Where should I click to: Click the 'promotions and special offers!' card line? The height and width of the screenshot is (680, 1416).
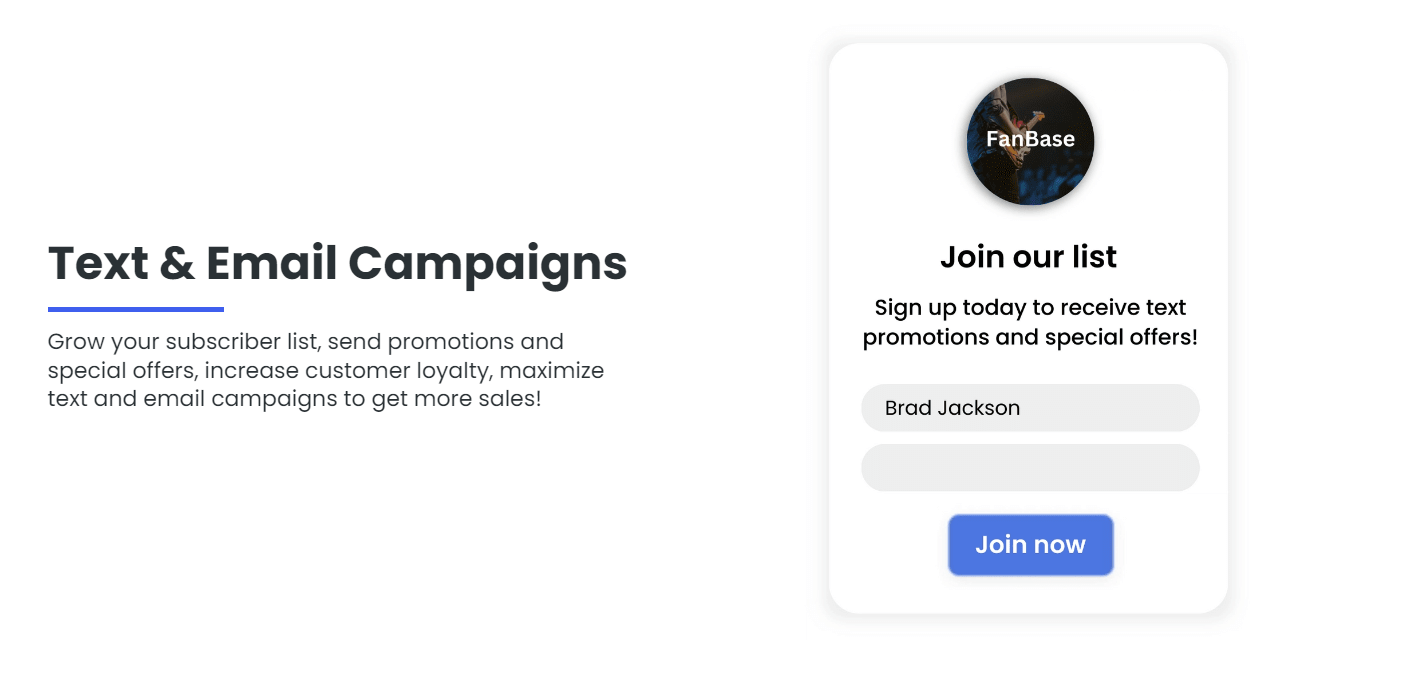point(1030,337)
